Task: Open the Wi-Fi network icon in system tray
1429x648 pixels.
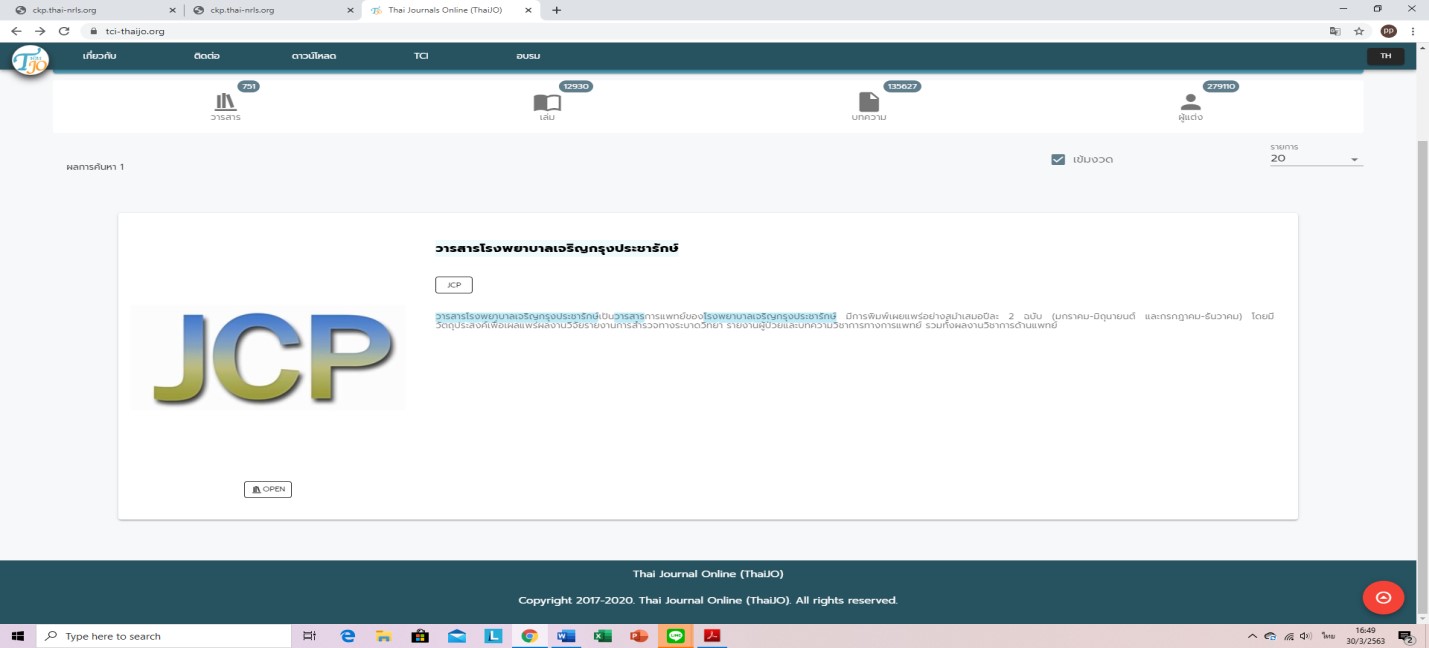Action: (x=1289, y=636)
